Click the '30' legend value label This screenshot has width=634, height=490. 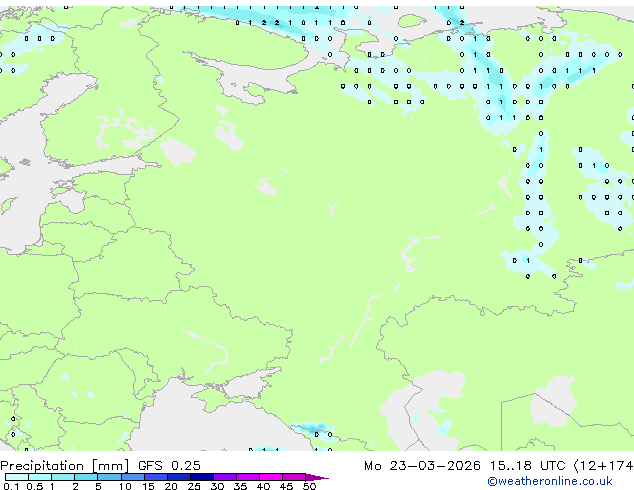(217, 486)
